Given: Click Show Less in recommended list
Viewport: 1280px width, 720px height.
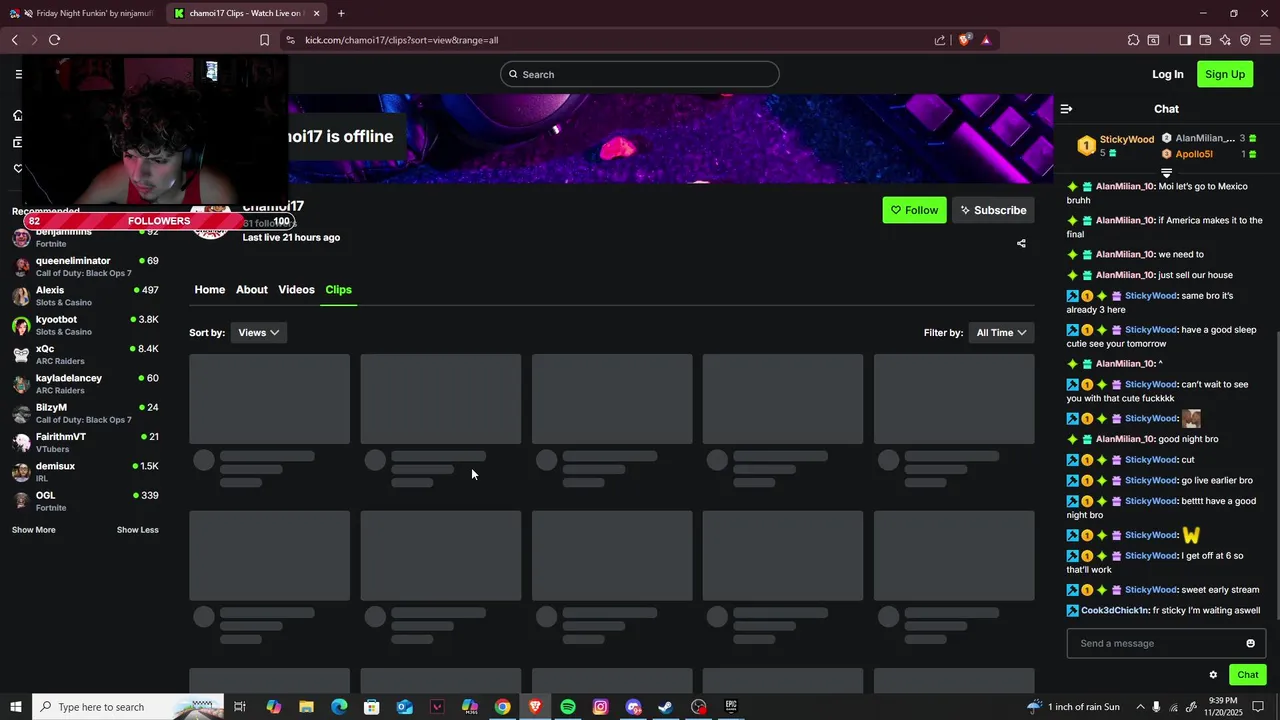Looking at the screenshot, I should [138, 530].
